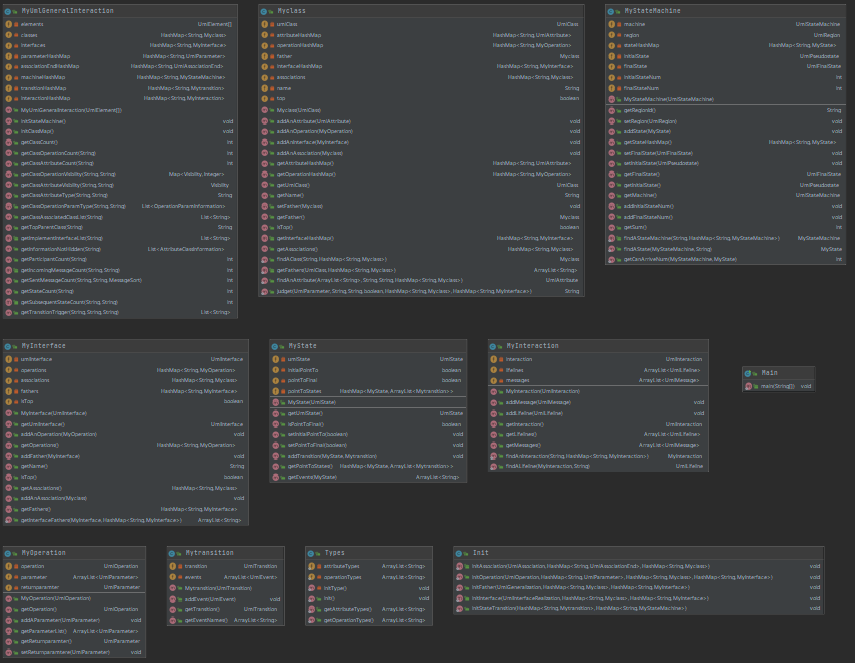
Task: Click the getTopParentClass(String) method row
Action: [120, 227]
